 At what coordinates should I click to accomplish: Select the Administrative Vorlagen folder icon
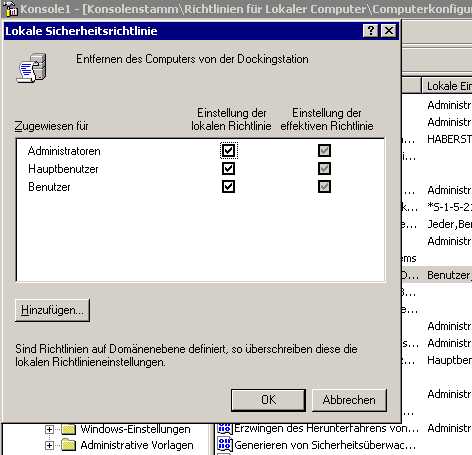tap(69, 445)
